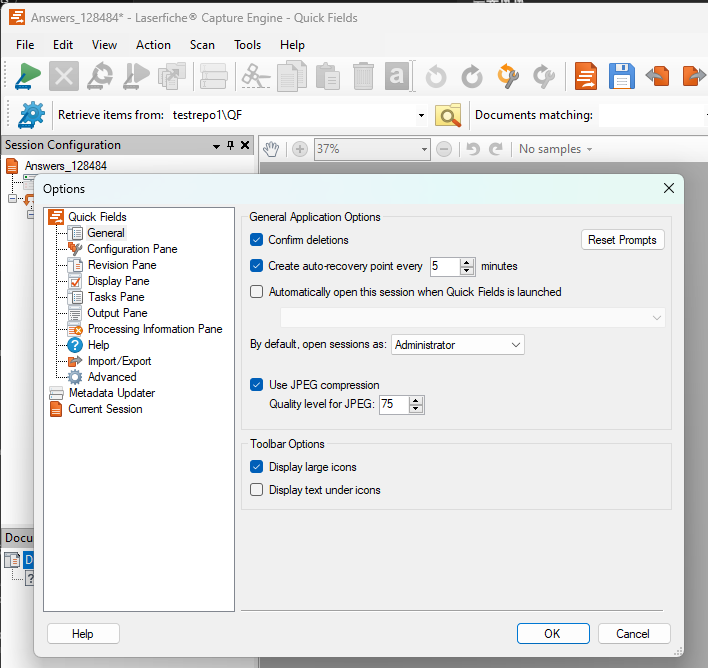This screenshot has height=668, width=708.
Task: Click the dialog Help button at bottom
Action: [x=83, y=633]
